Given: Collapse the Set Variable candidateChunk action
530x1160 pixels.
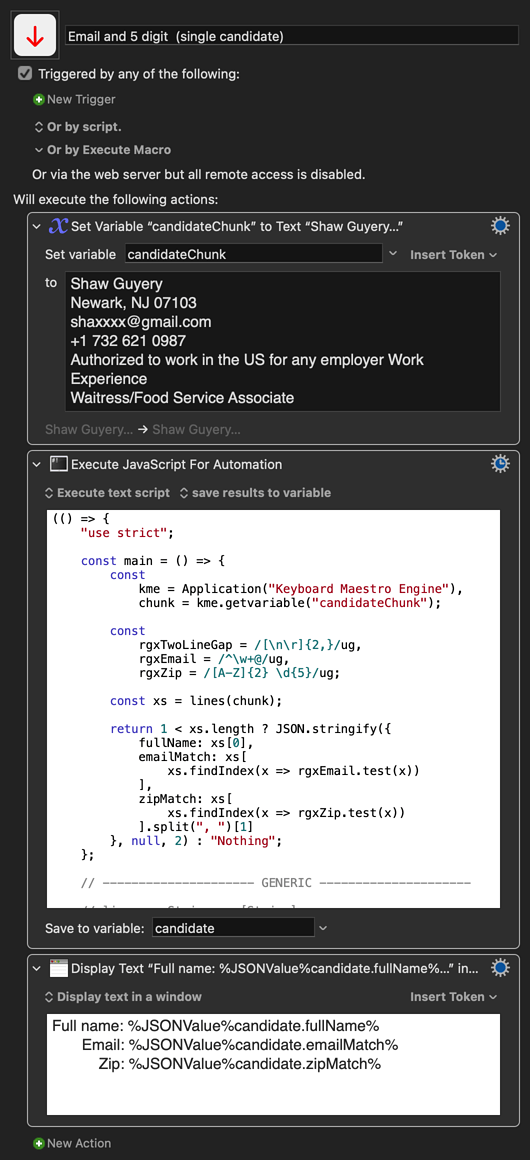Looking at the screenshot, I should click(x=38, y=226).
